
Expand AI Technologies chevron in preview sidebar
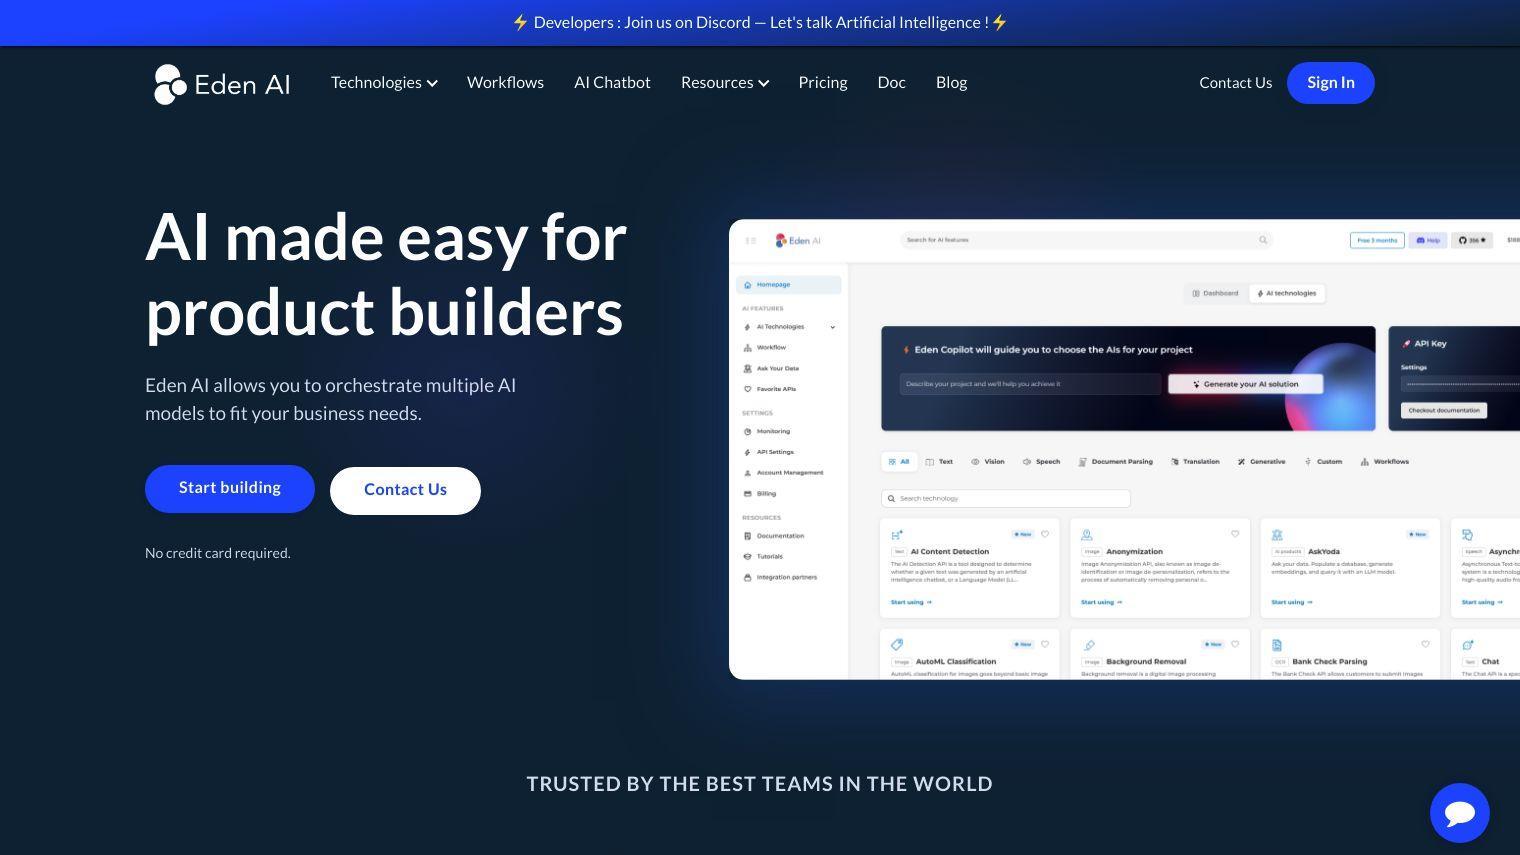coord(832,327)
